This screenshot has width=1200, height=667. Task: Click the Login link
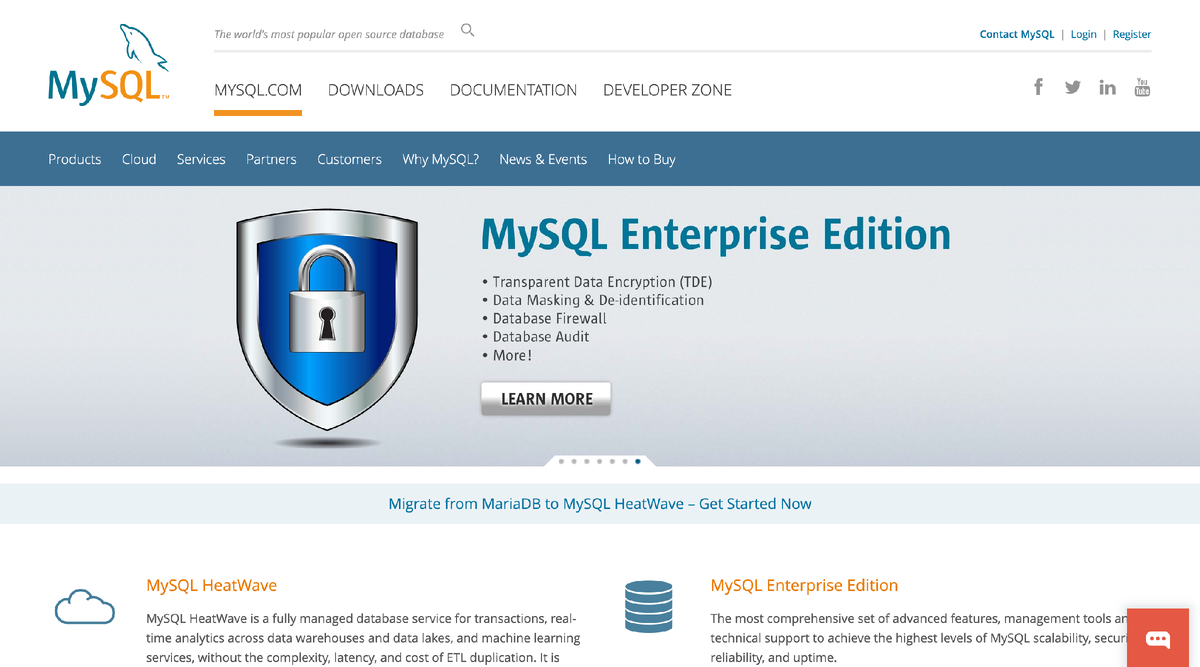click(x=1084, y=34)
